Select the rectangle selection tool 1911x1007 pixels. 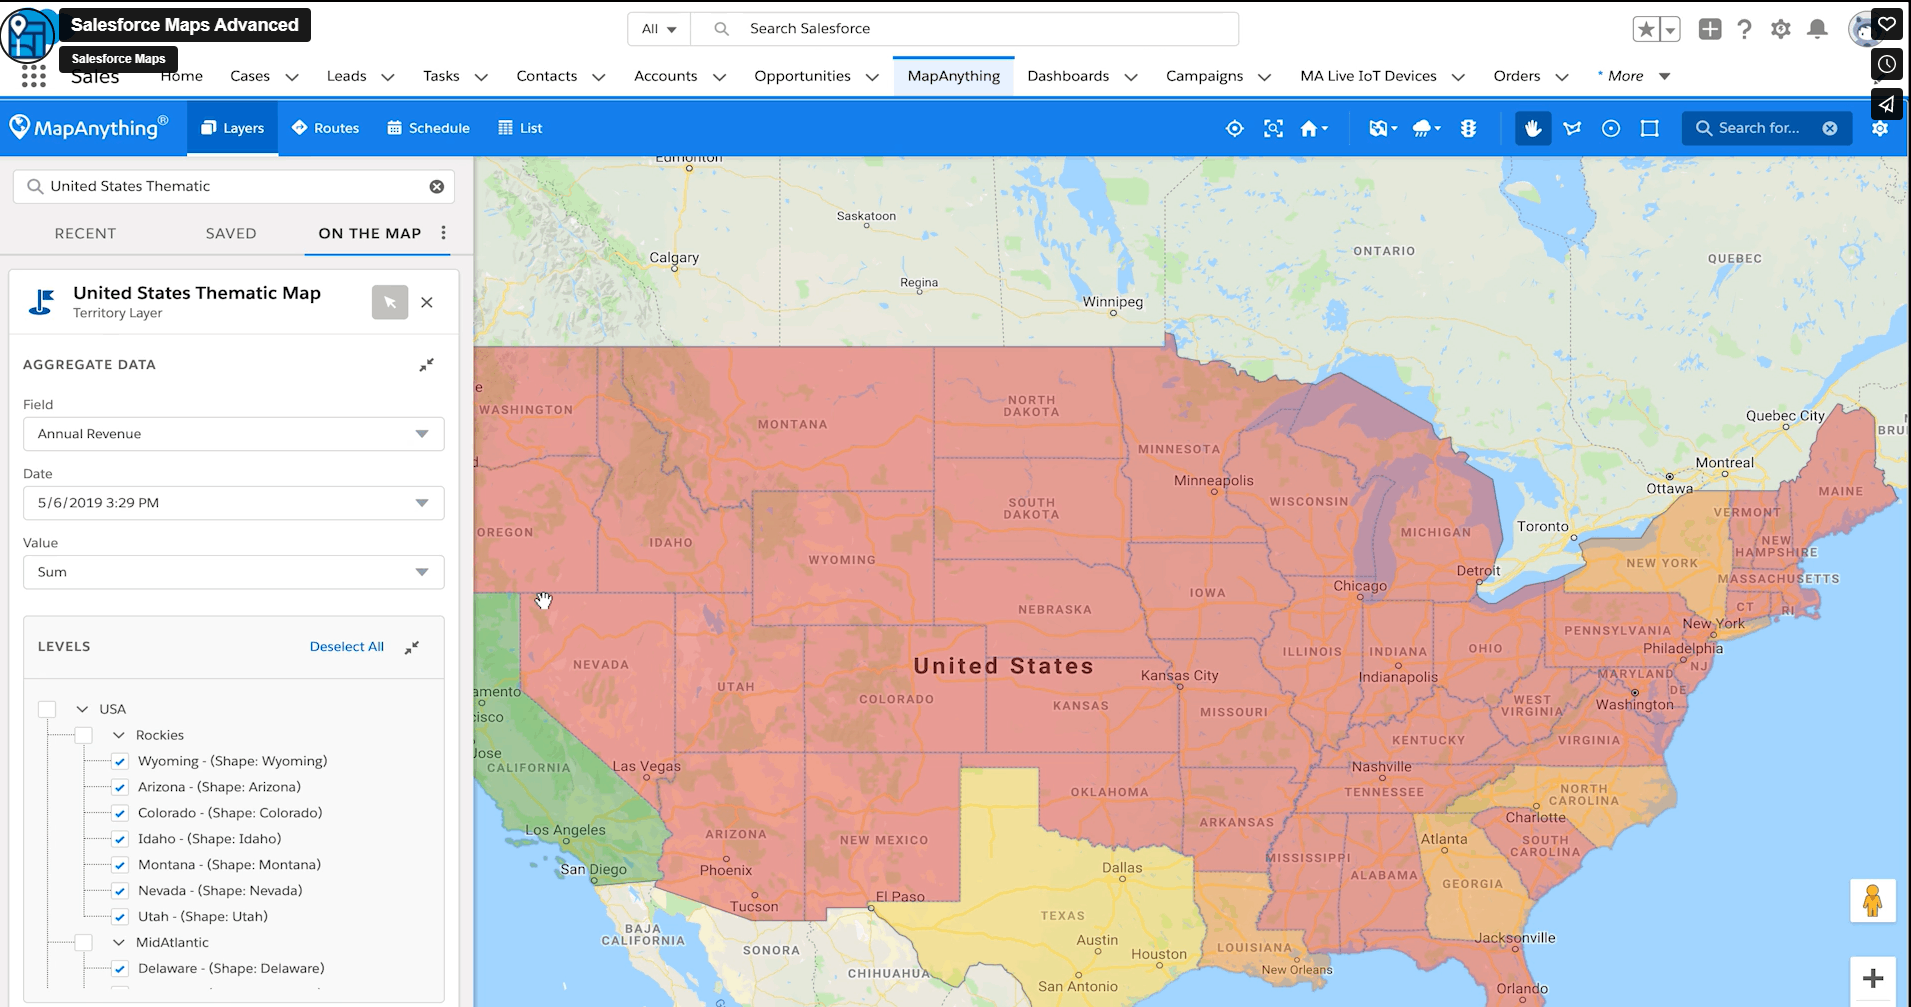click(1650, 128)
